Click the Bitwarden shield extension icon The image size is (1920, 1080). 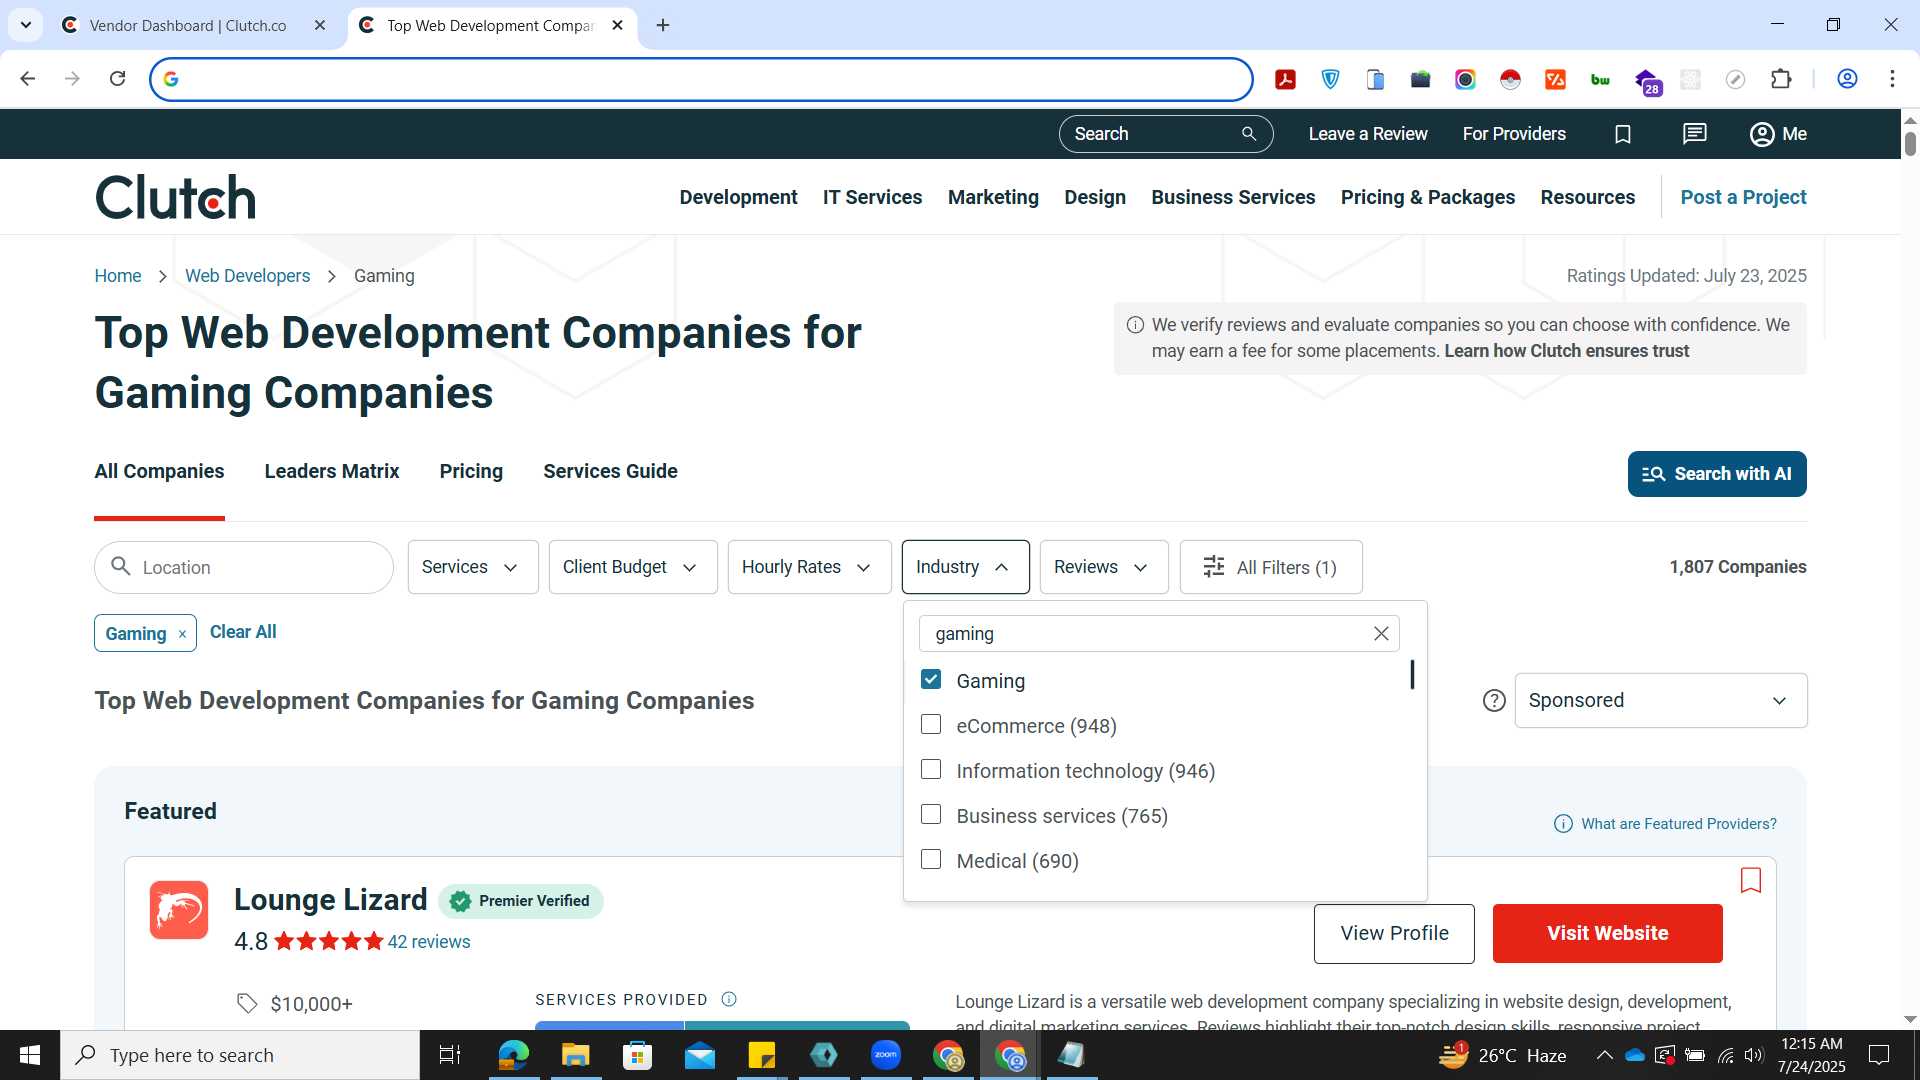click(1331, 79)
